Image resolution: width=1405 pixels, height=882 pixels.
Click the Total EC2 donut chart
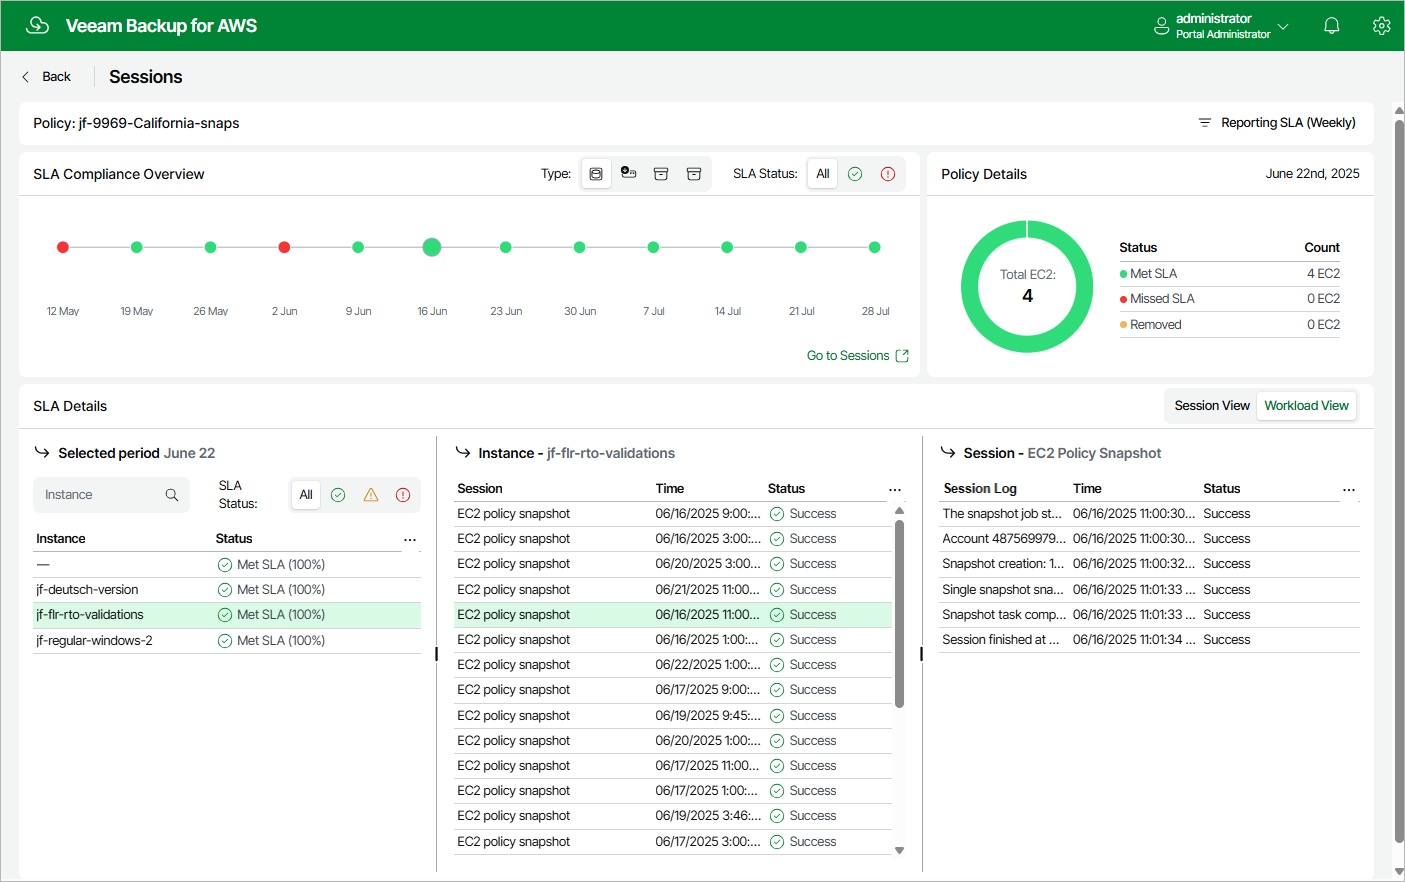coord(1027,286)
